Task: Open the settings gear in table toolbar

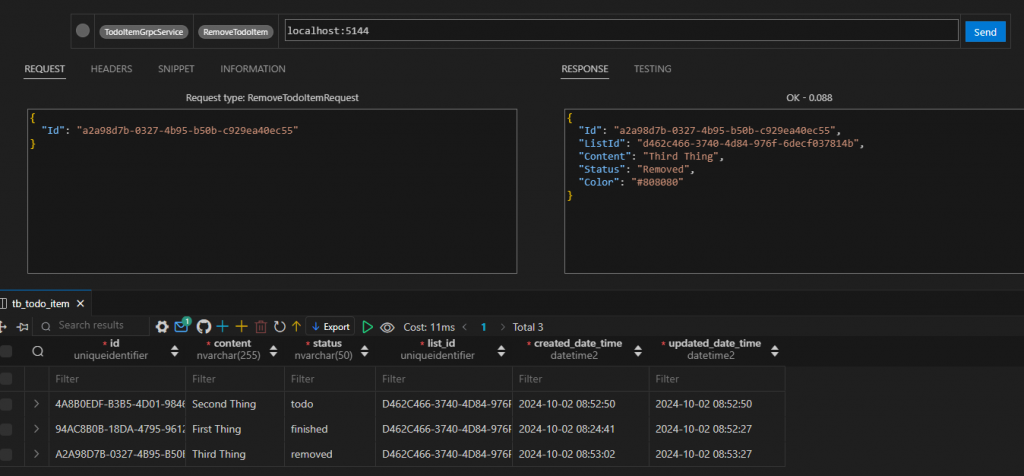Action: click(x=162, y=327)
